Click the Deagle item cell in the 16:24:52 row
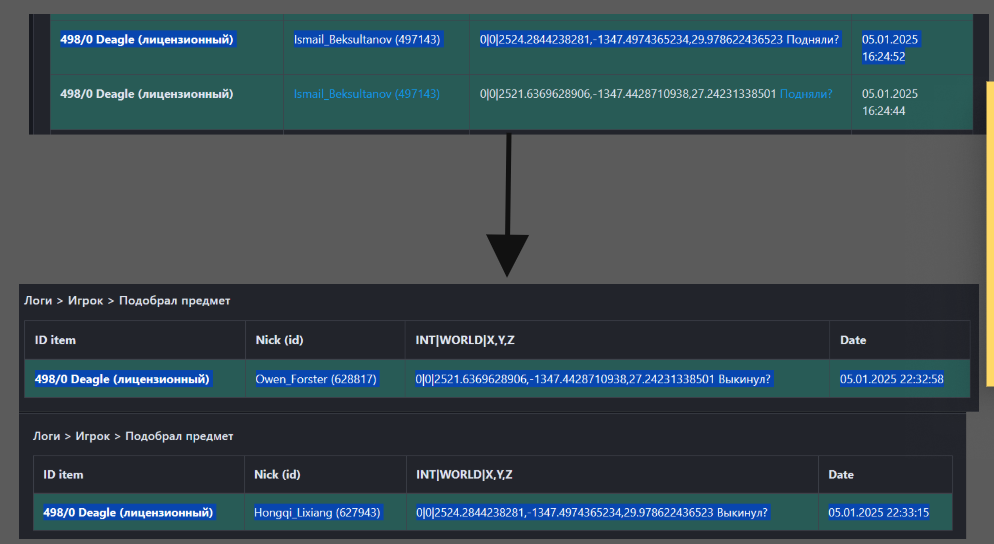The height and width of the screenshot is (544, 994). tap(147, 40)
